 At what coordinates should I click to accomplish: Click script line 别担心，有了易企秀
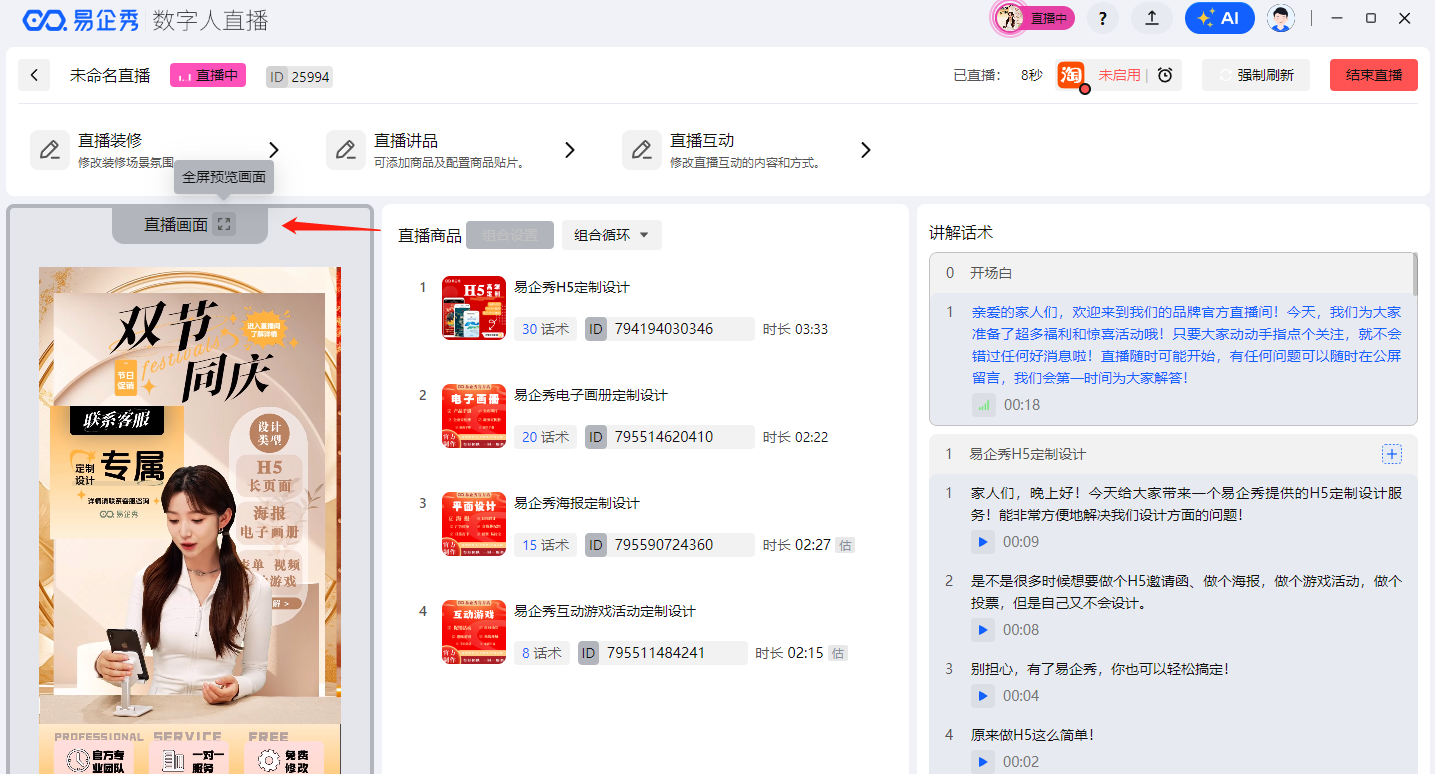click(x=1100, y=669)
